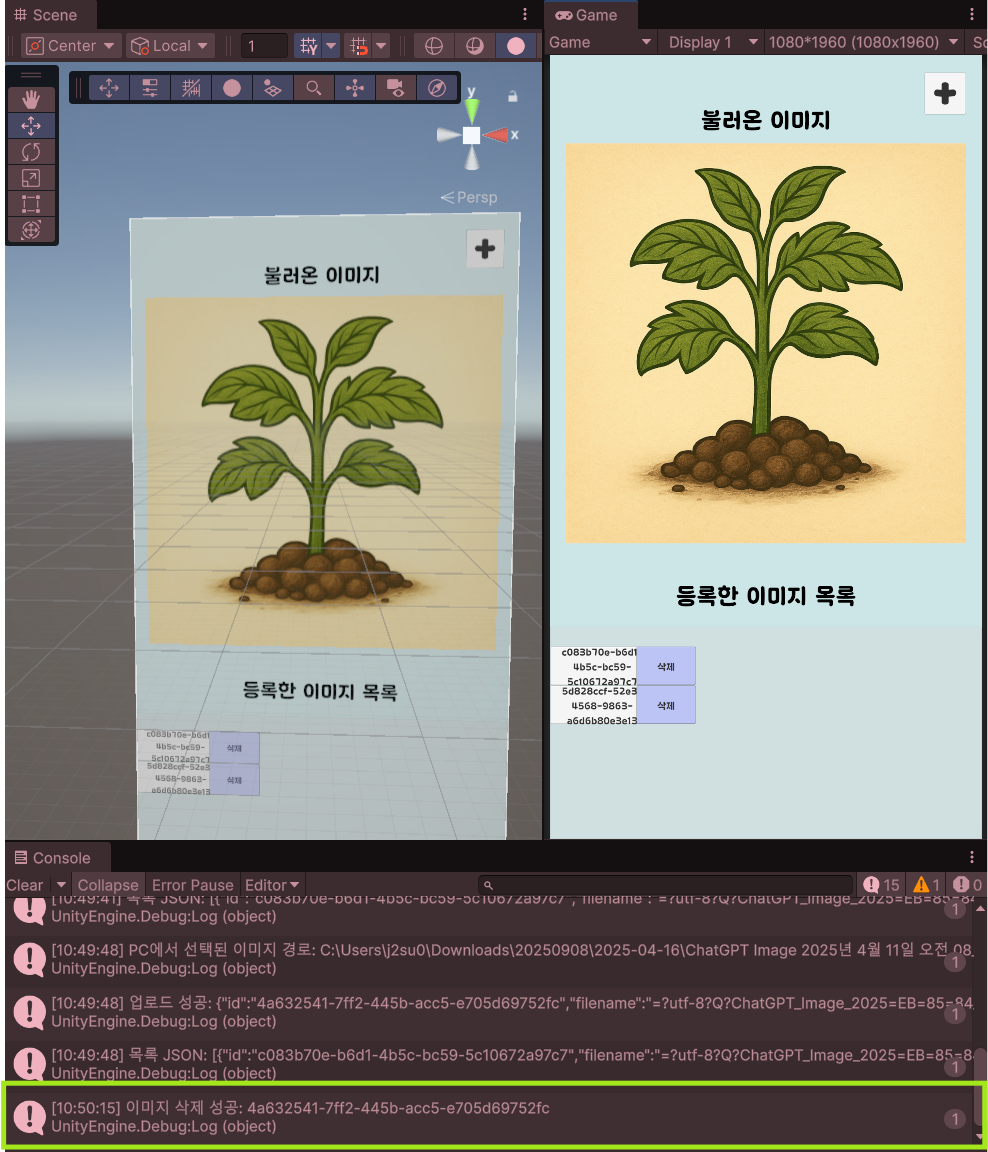Click the dot-over-grid overlay icon

click(273, 88)
